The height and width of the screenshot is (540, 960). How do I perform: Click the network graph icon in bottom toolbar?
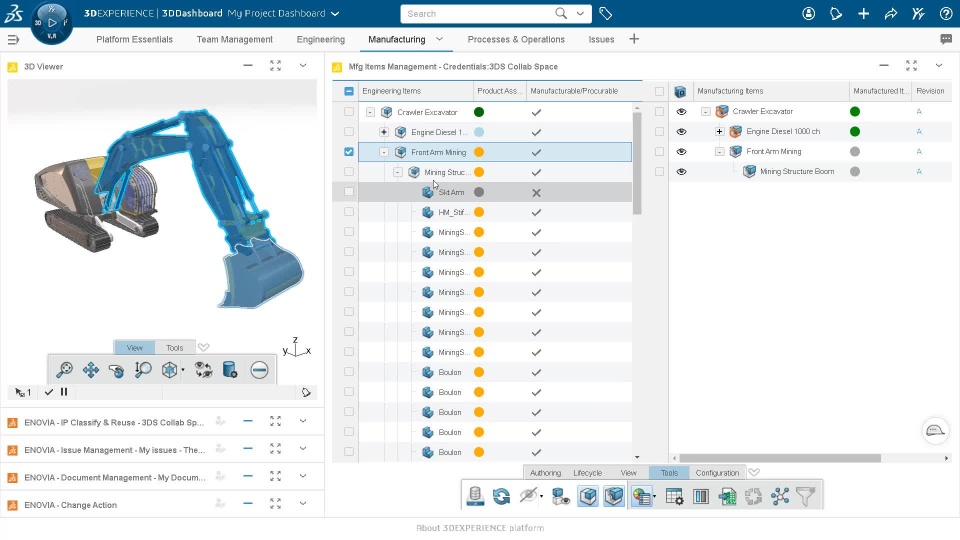pyautogui.click(x=780, y=496)
